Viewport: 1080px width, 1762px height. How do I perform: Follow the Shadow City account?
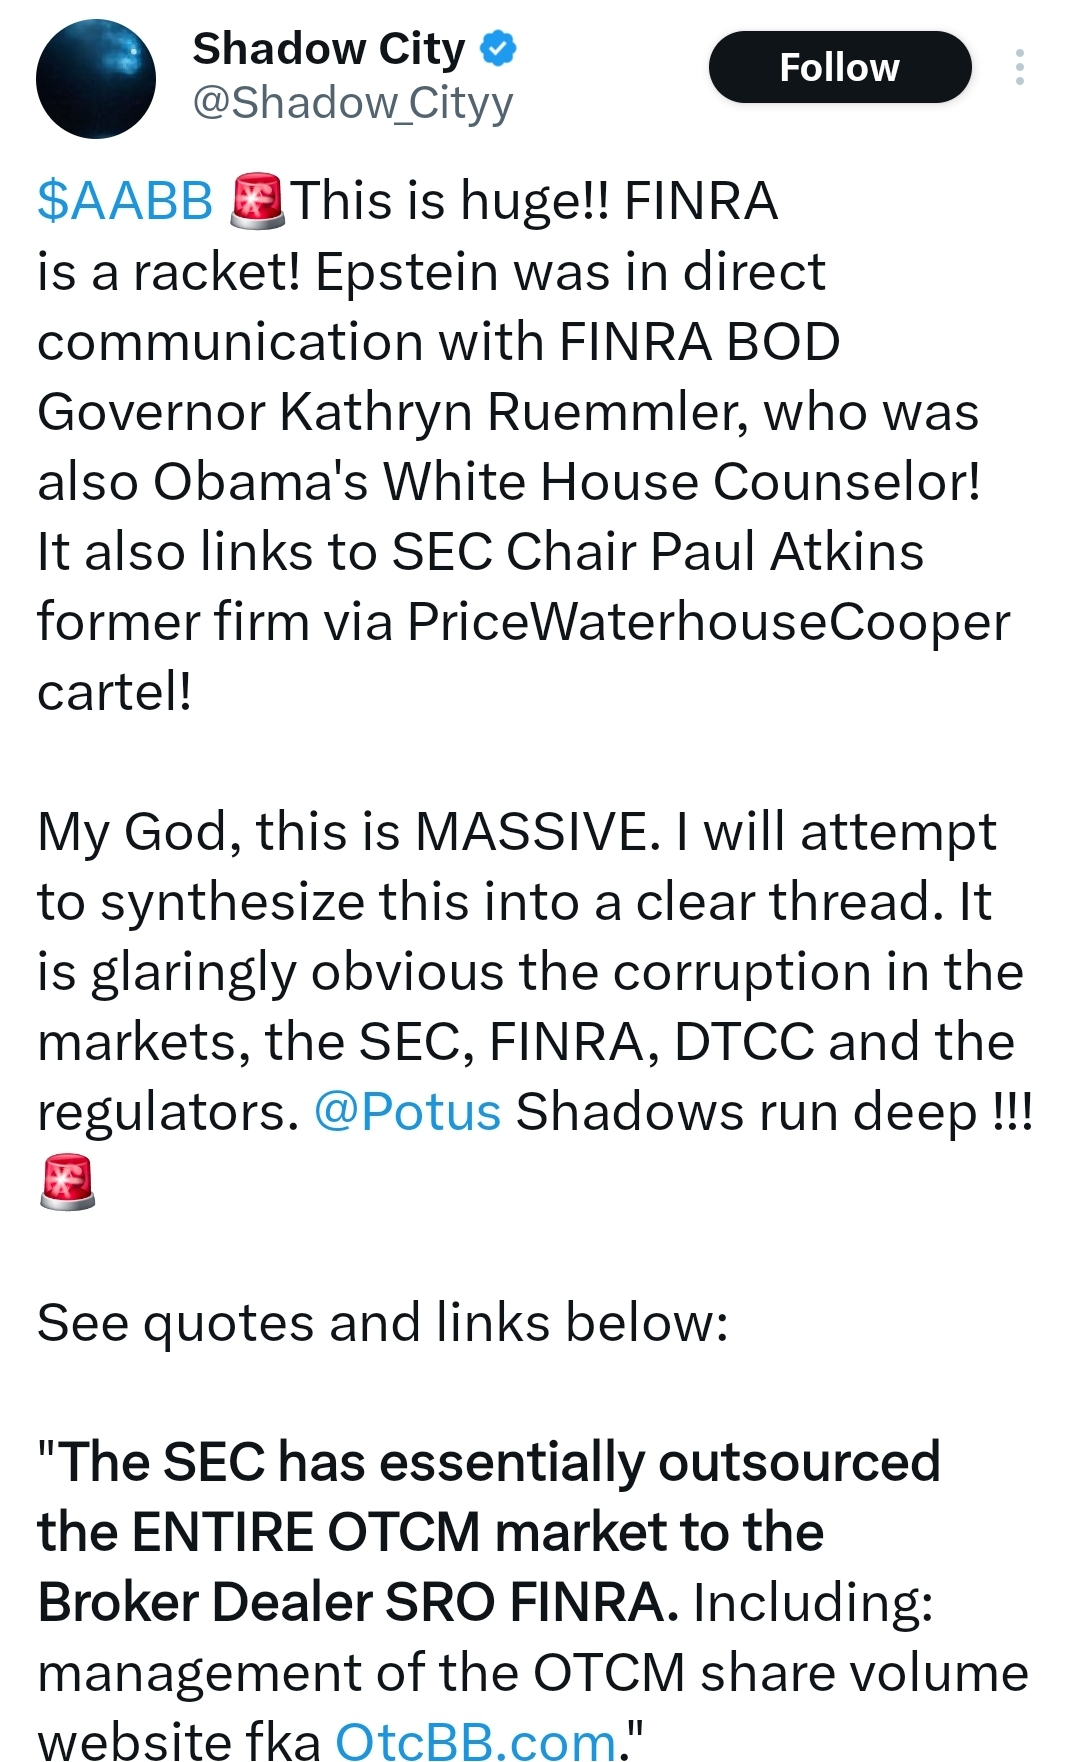coord(839,67)
